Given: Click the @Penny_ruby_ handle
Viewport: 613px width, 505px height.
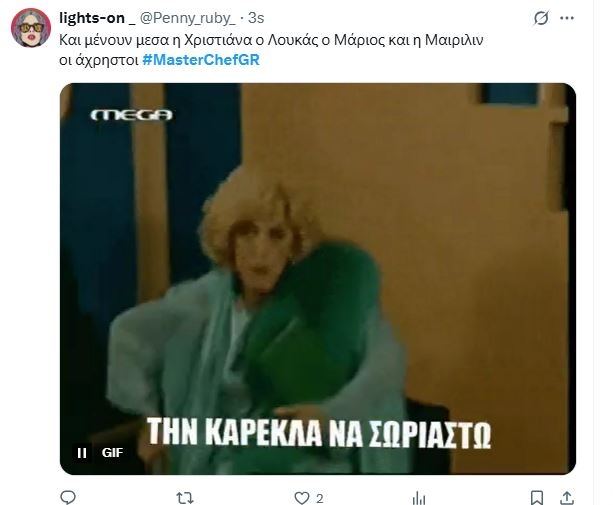Looking at the screenshot, I should 188,18.
